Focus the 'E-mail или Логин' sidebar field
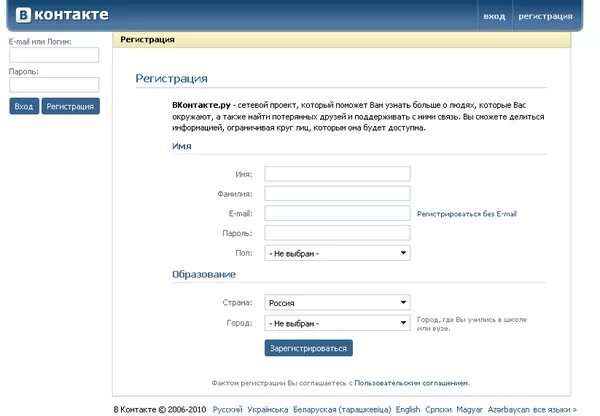This screenshot has width=600, height=416. 54,55
